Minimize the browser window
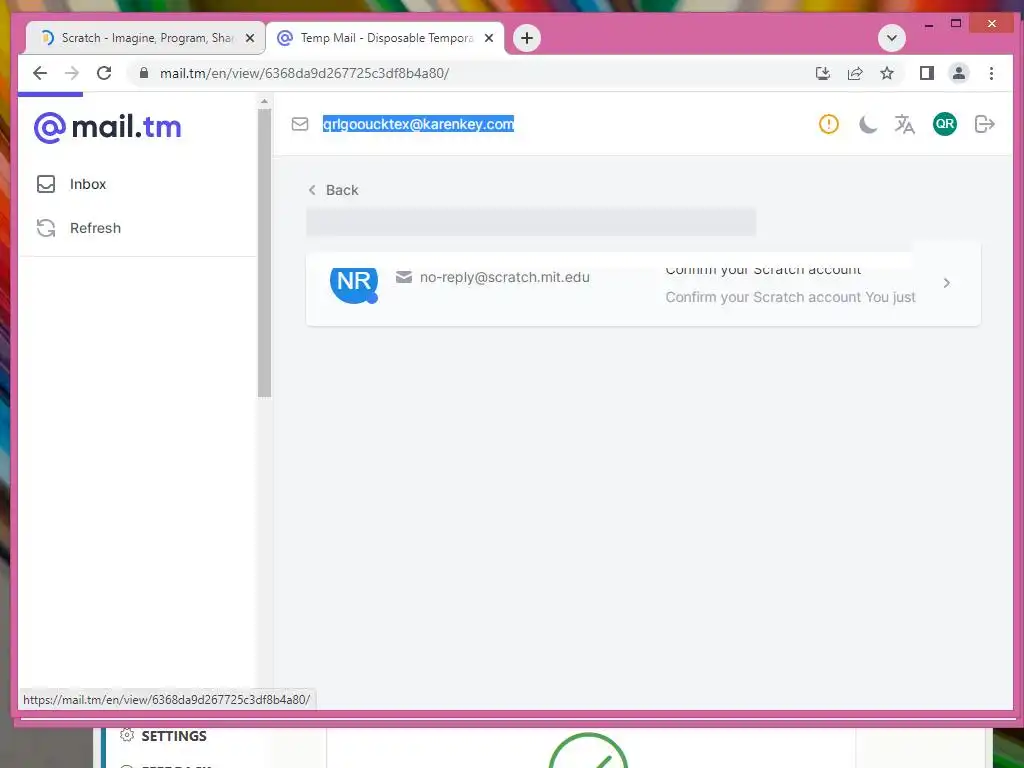 click(x=929, y=24)
